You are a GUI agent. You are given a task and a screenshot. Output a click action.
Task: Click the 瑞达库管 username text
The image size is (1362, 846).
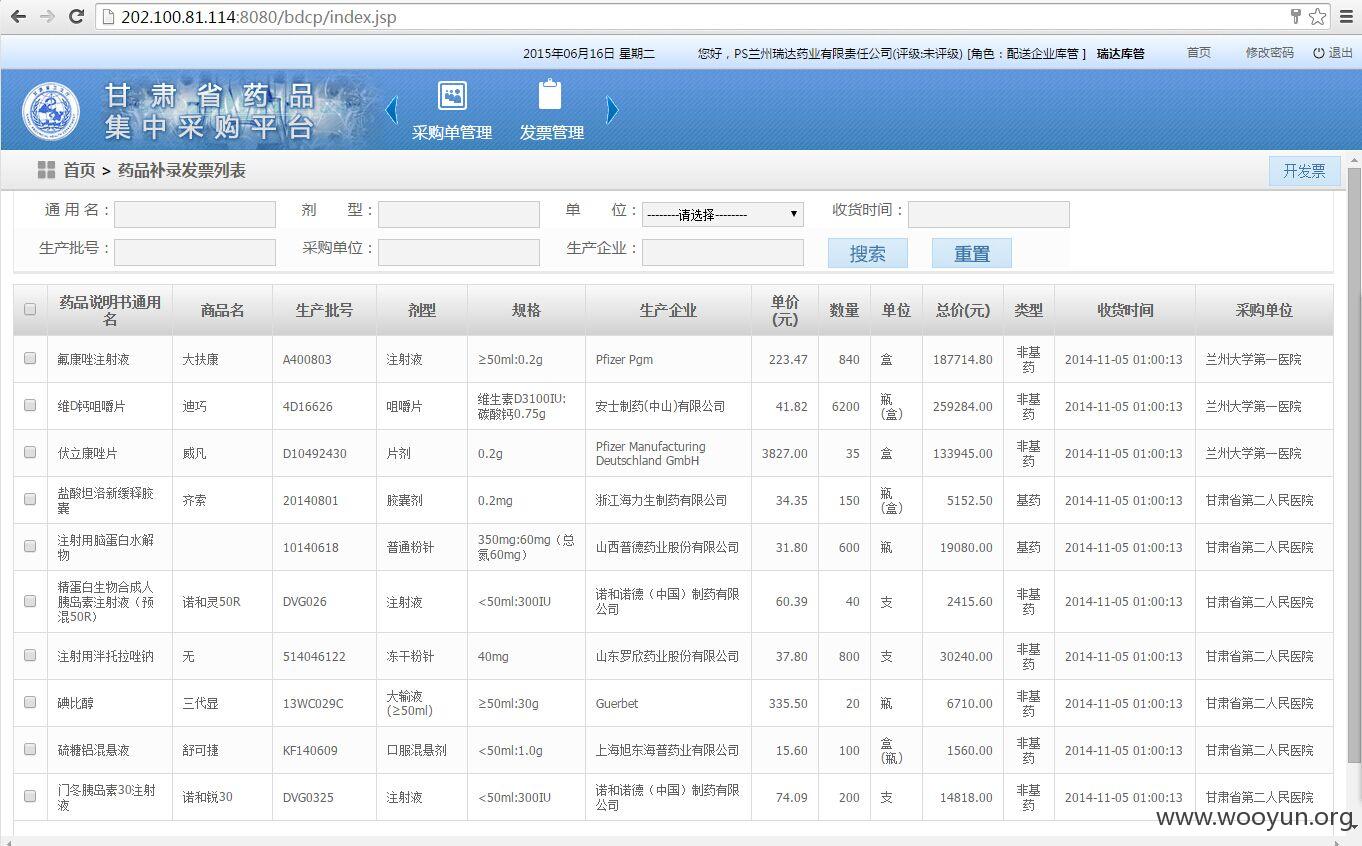click(x=1120, y=53)
